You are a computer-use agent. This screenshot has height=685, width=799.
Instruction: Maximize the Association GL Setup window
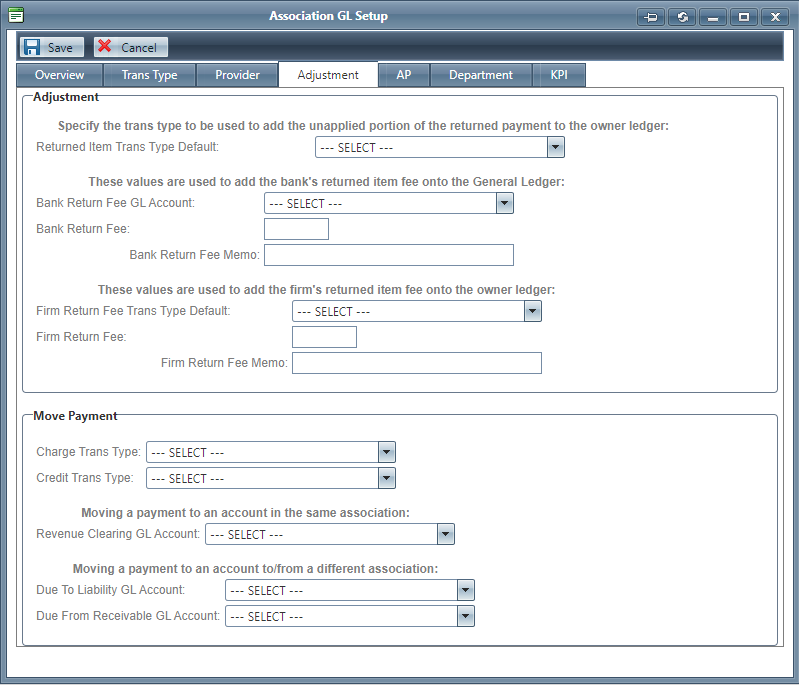point(744,17)
